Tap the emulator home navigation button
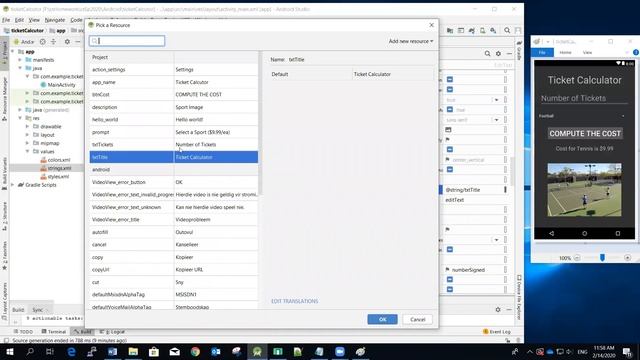The image size is (640, 360). coord(584,233)
